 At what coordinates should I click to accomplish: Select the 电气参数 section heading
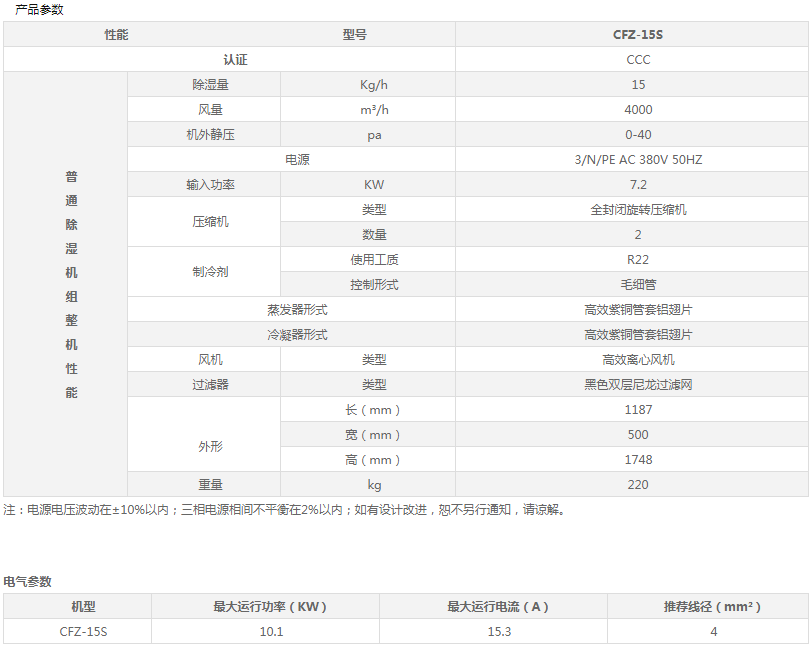(x=28, y=581)
